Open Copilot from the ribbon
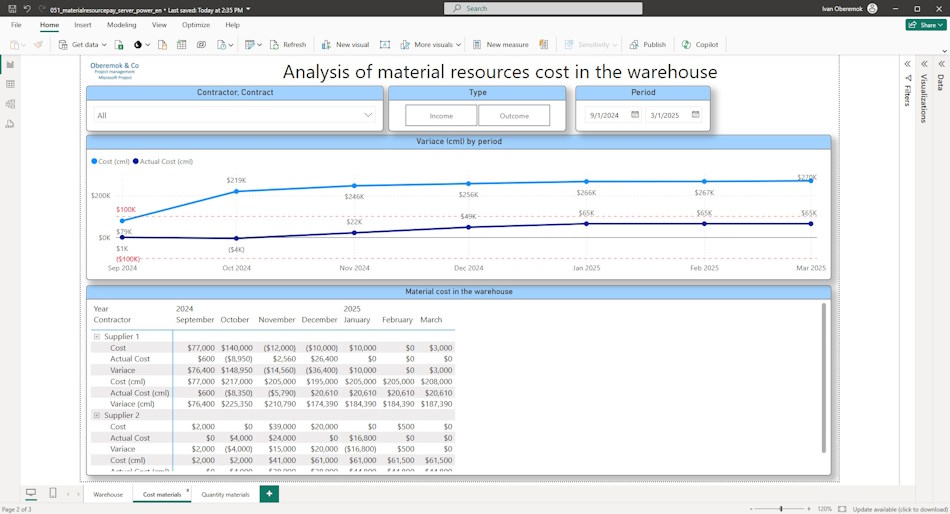 [x=700, y=45]
